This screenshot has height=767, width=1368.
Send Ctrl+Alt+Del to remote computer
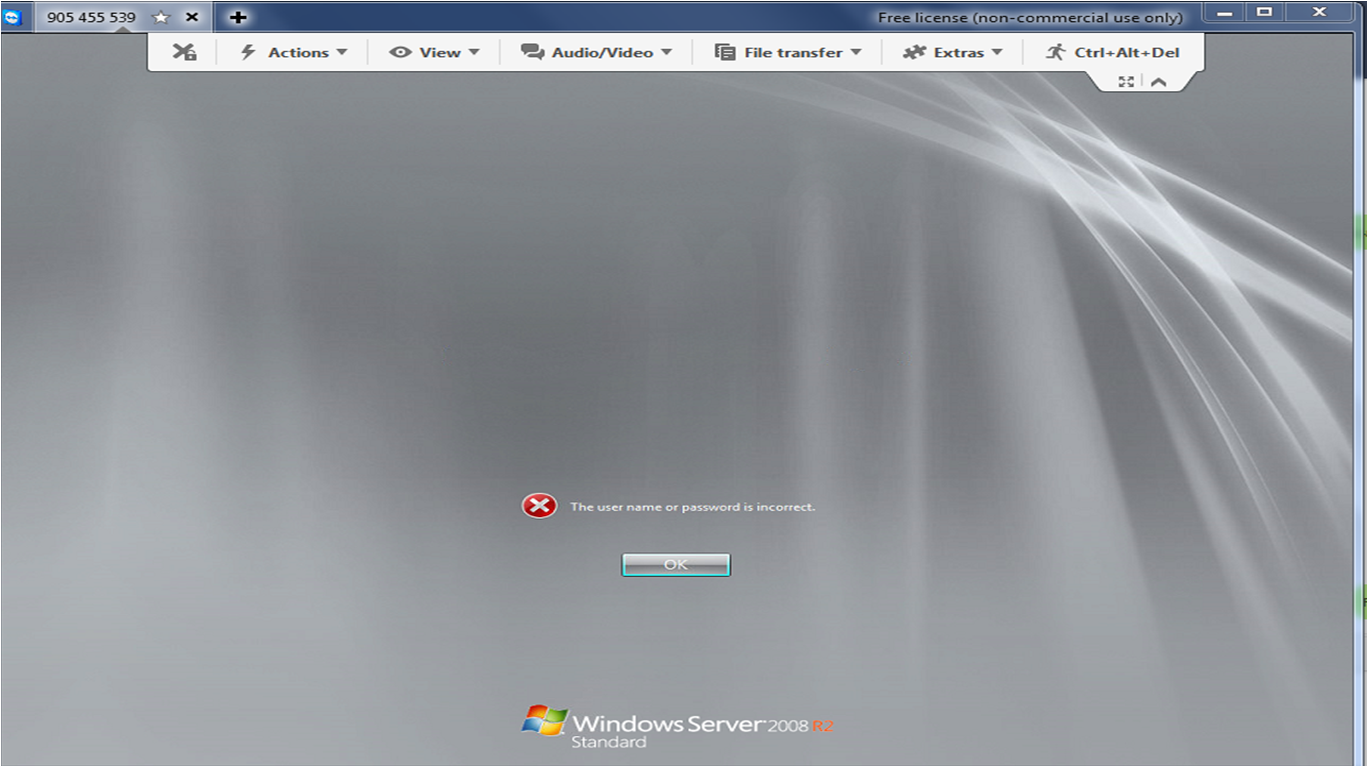point(1112,52)
